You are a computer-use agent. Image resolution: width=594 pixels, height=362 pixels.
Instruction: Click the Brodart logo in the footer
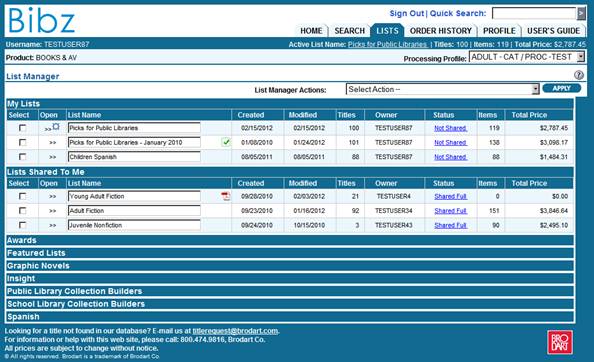pos(560,342)
